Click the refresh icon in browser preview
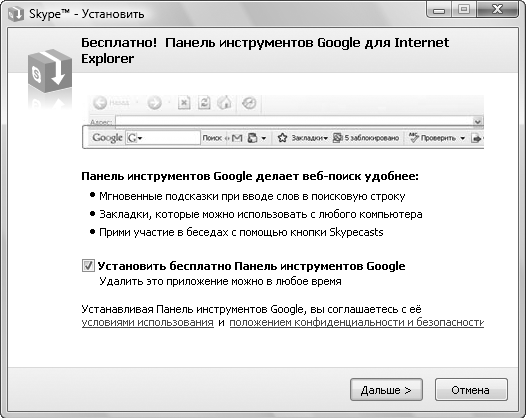This screenshot has width=526, height=418. (x=204, y=103)
